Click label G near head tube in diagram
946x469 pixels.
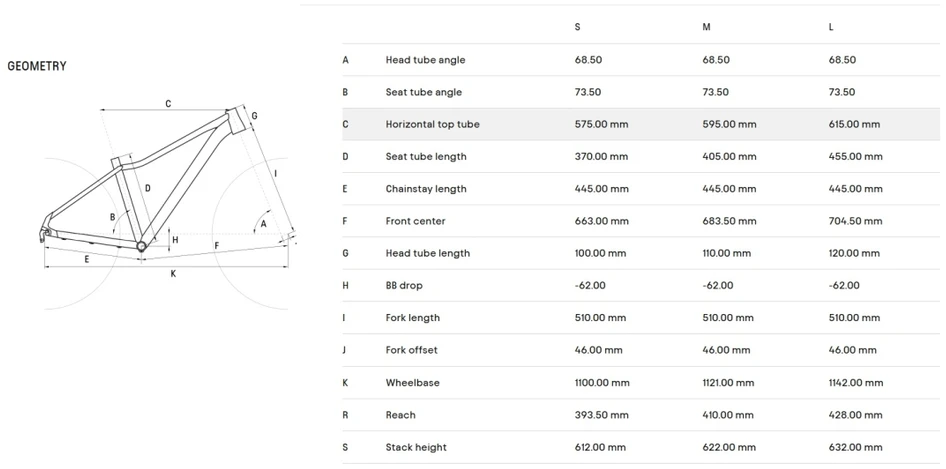click(255, 115)
